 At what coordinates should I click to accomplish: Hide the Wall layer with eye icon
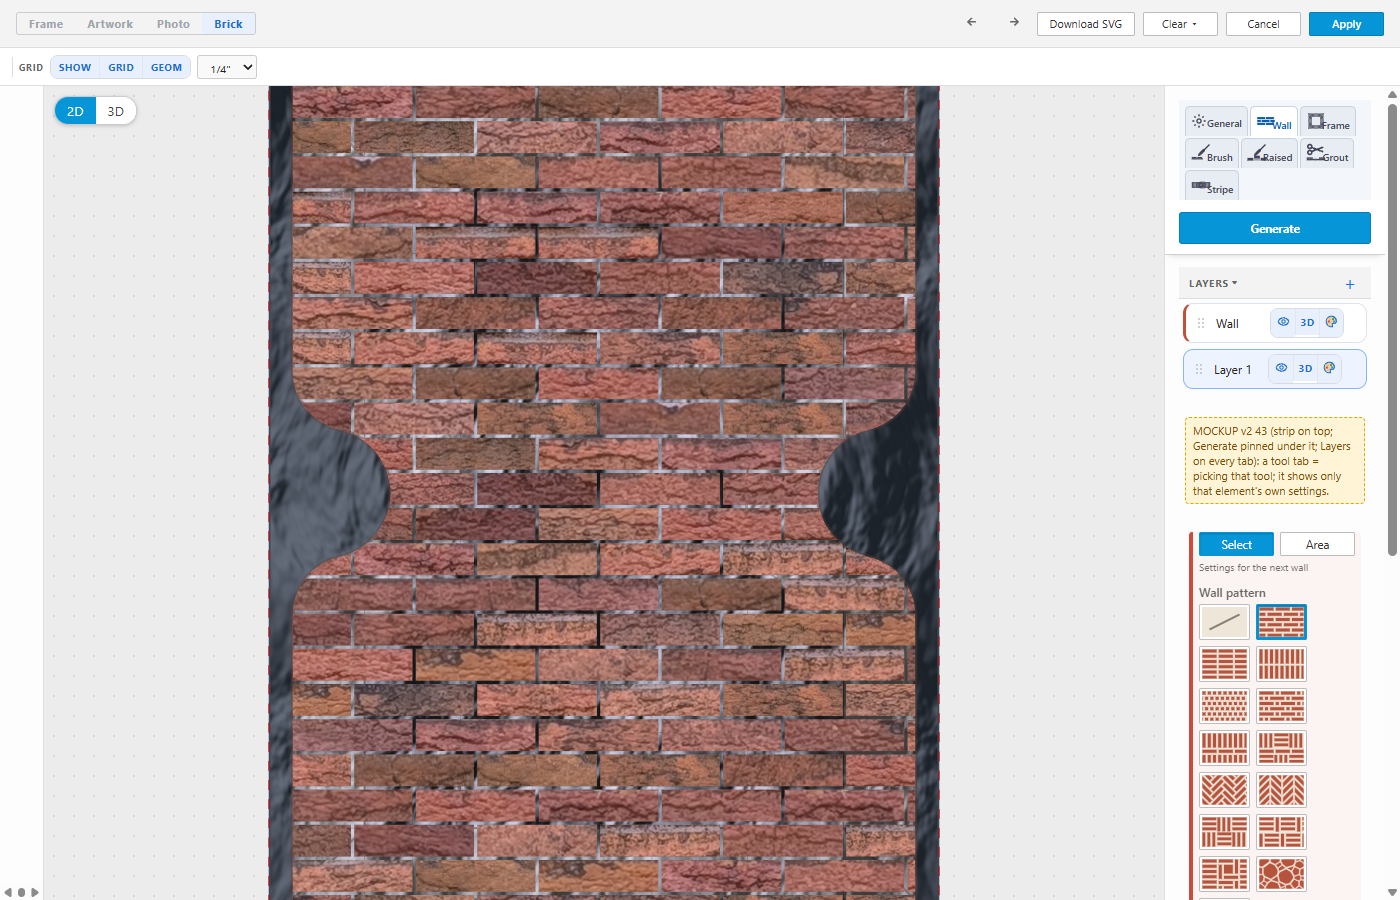pos(1284,322)
